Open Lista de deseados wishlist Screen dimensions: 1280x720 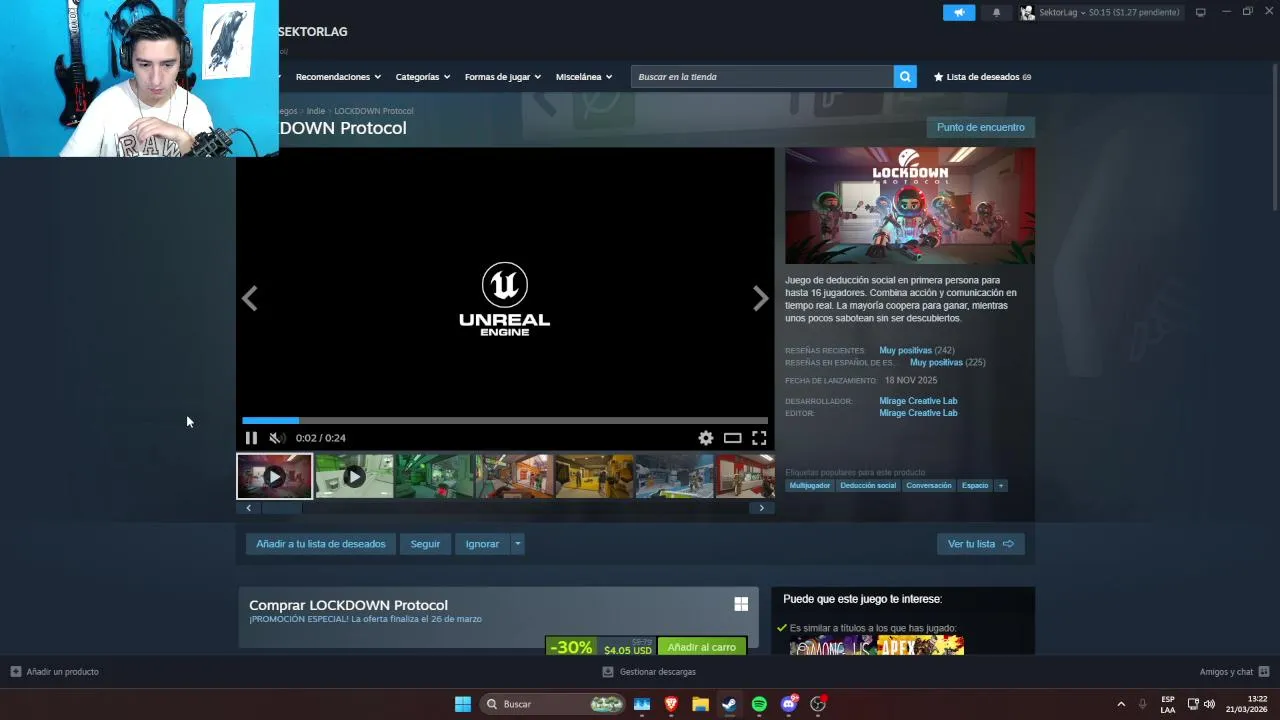coord(982,77)
